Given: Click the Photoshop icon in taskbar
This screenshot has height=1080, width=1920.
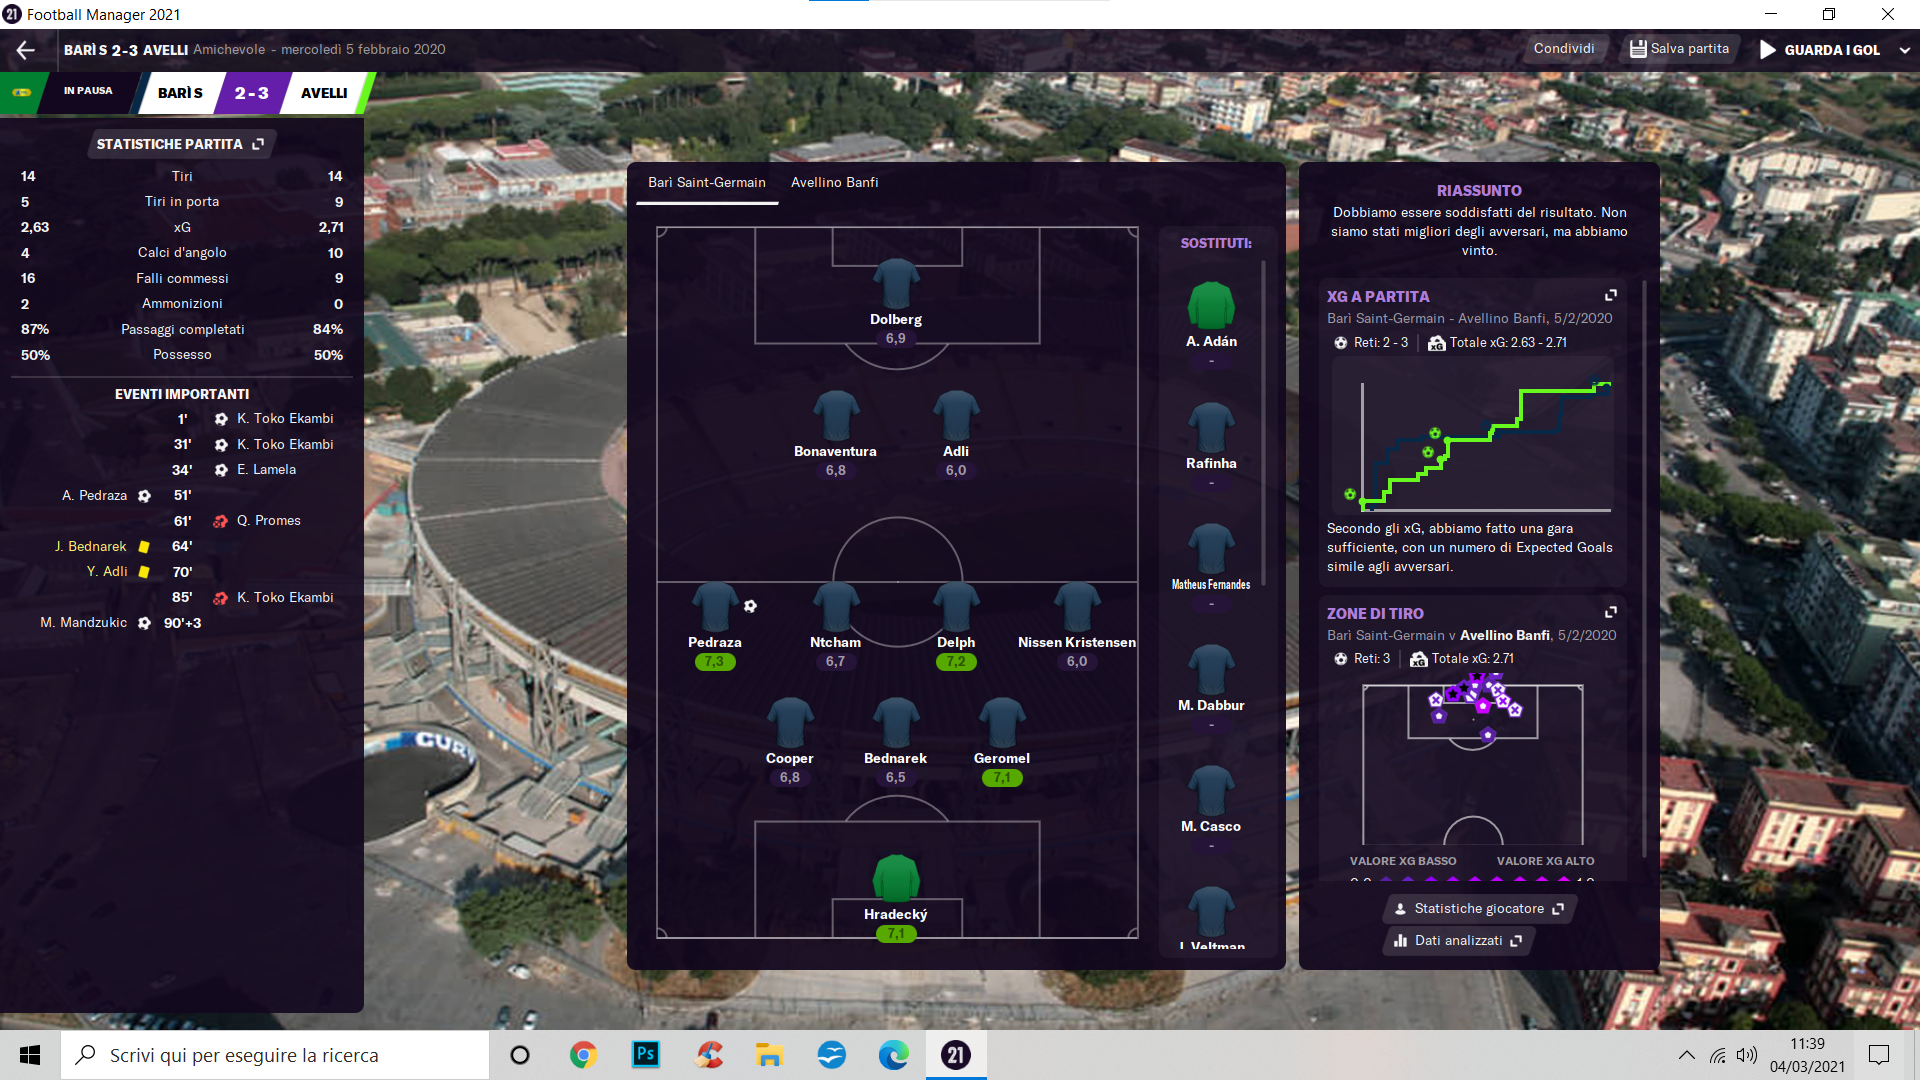Looking at the screenshot, I should [x=646, y=1055].
